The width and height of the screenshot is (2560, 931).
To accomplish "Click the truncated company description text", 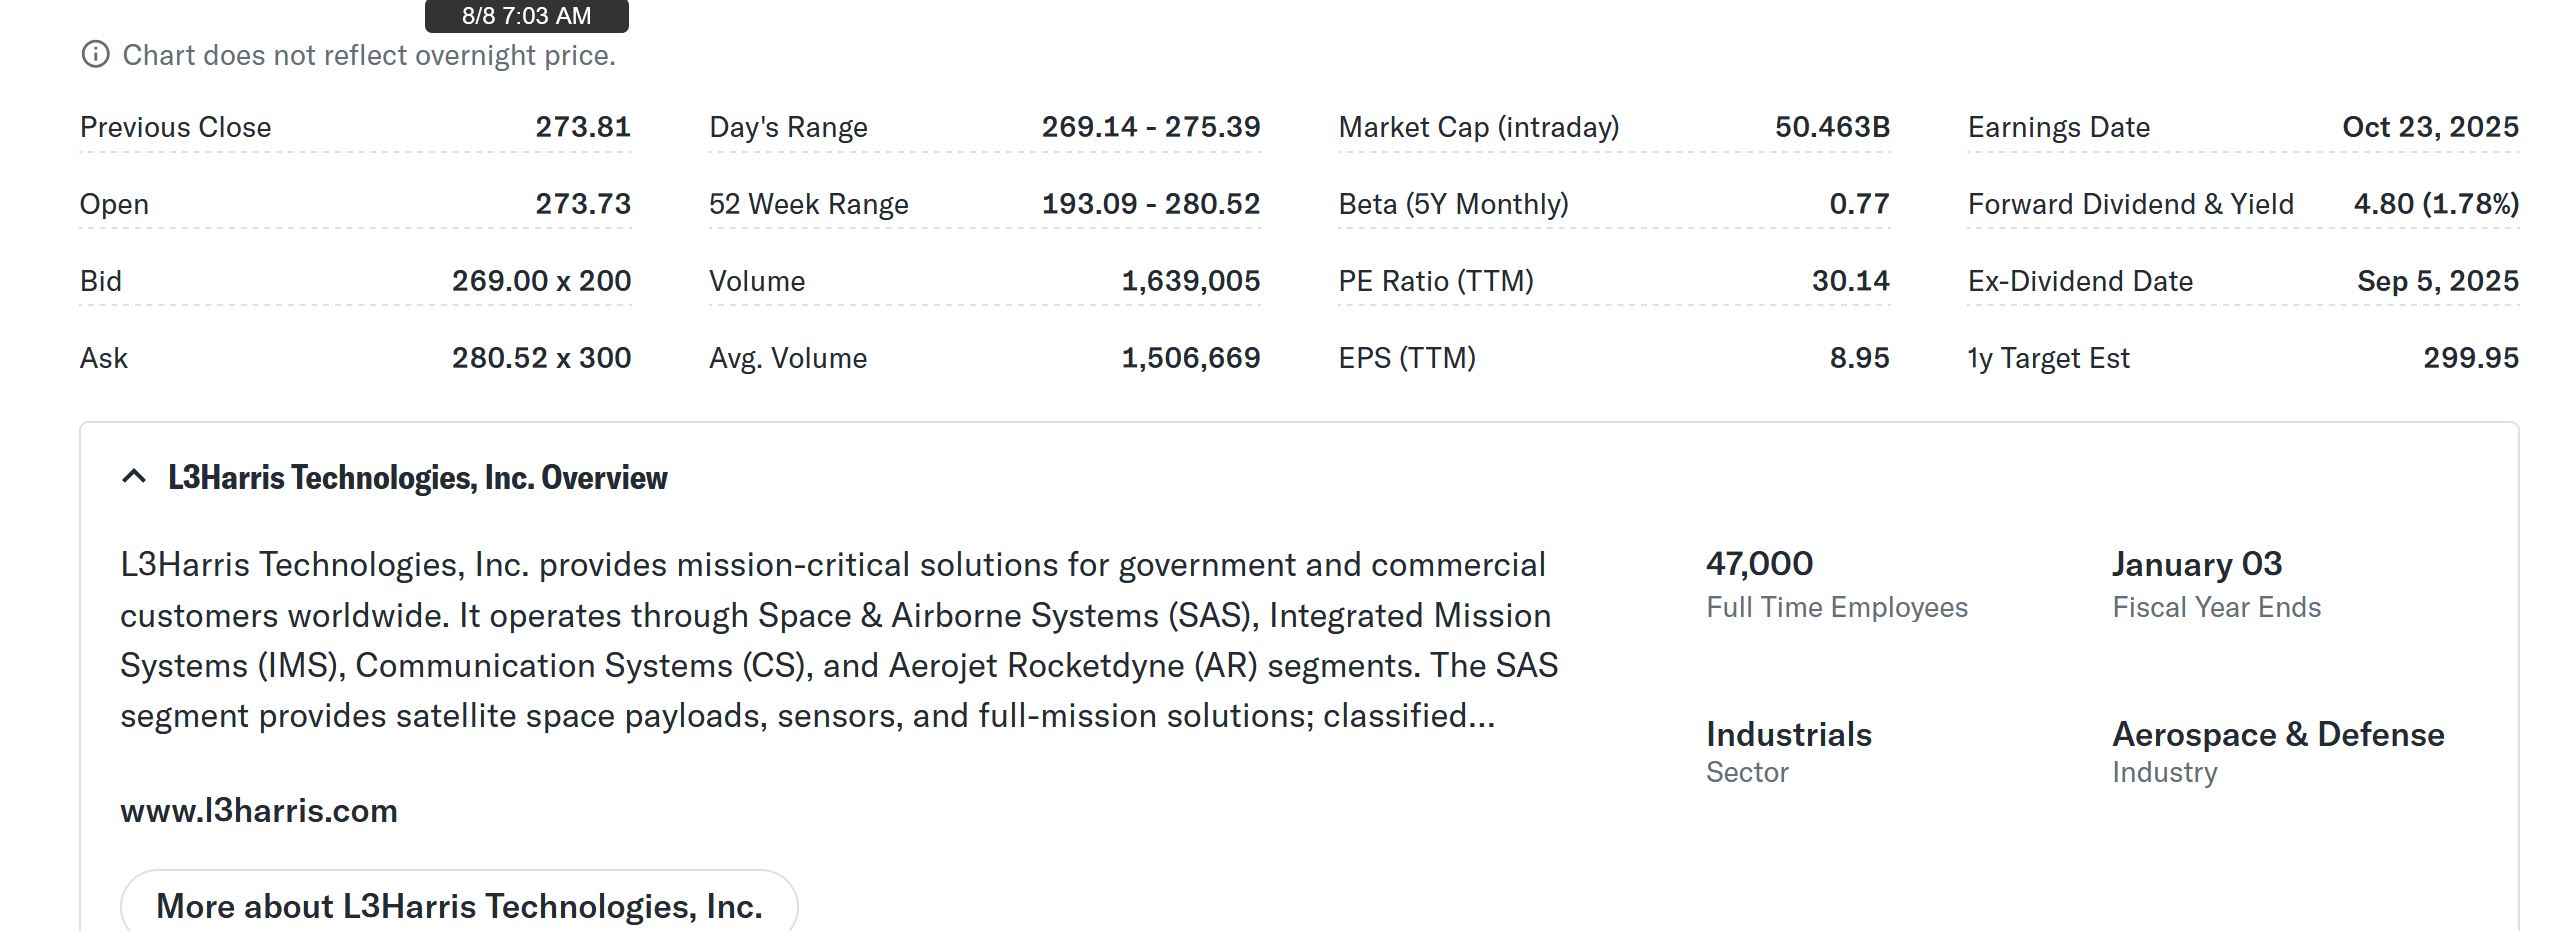I will tap(838, 640).
